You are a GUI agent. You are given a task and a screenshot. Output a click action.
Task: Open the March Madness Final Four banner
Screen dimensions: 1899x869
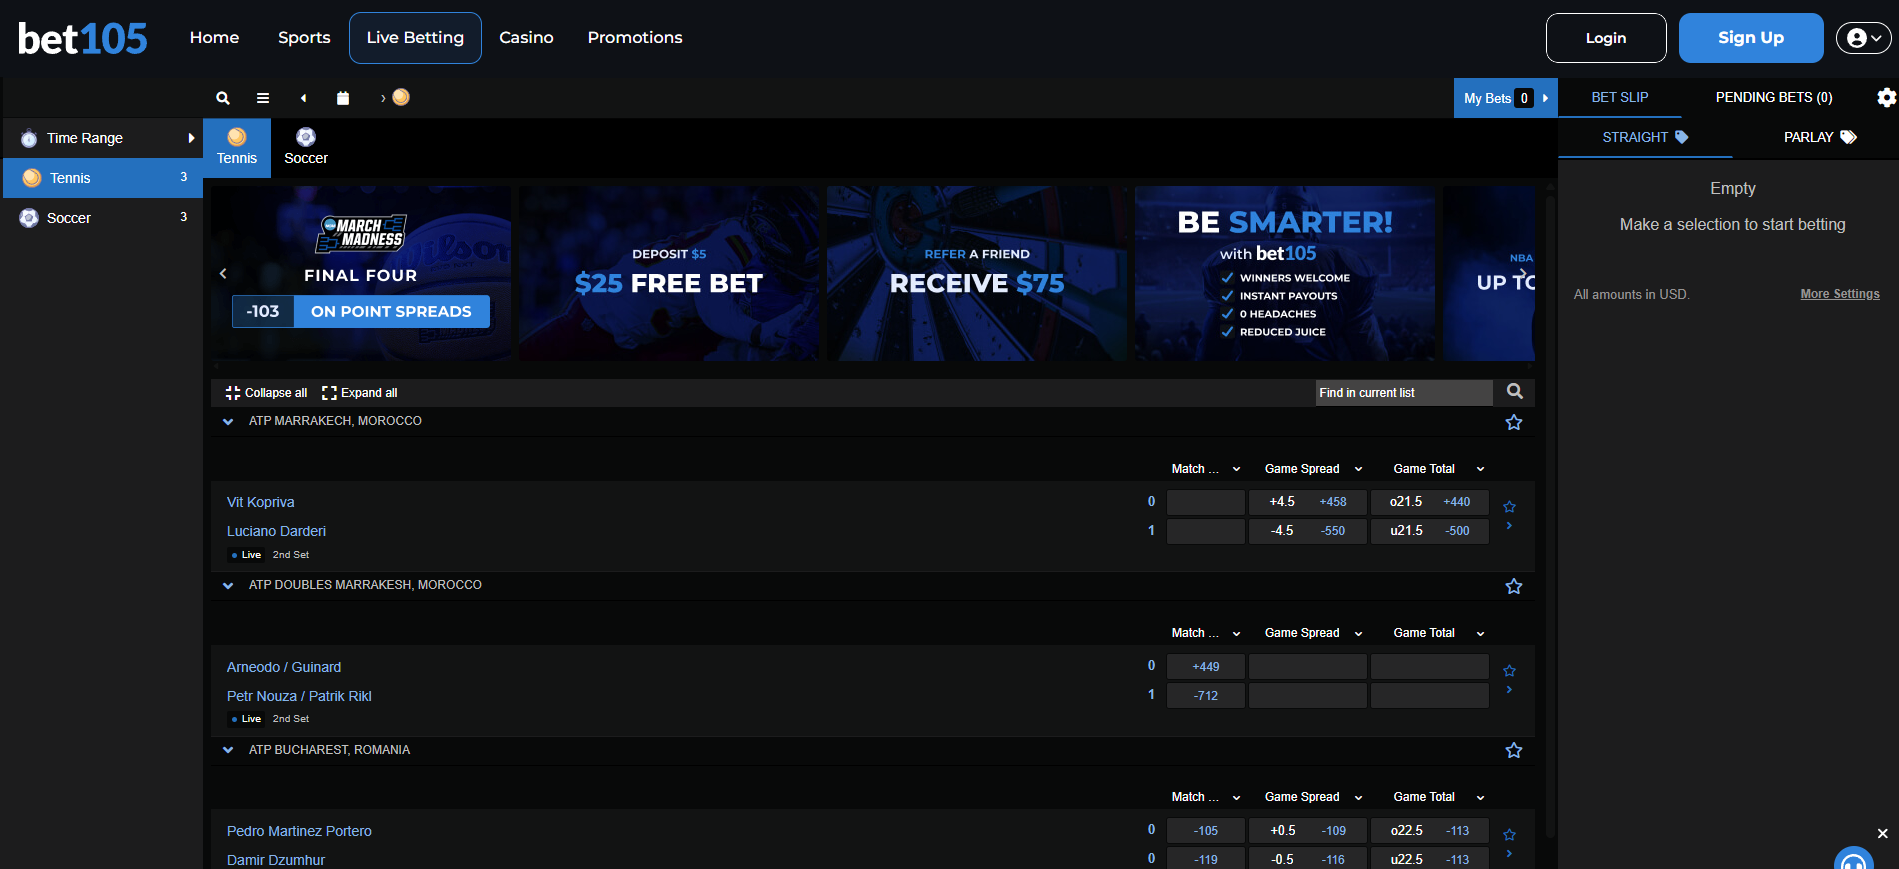click(361, 273)
